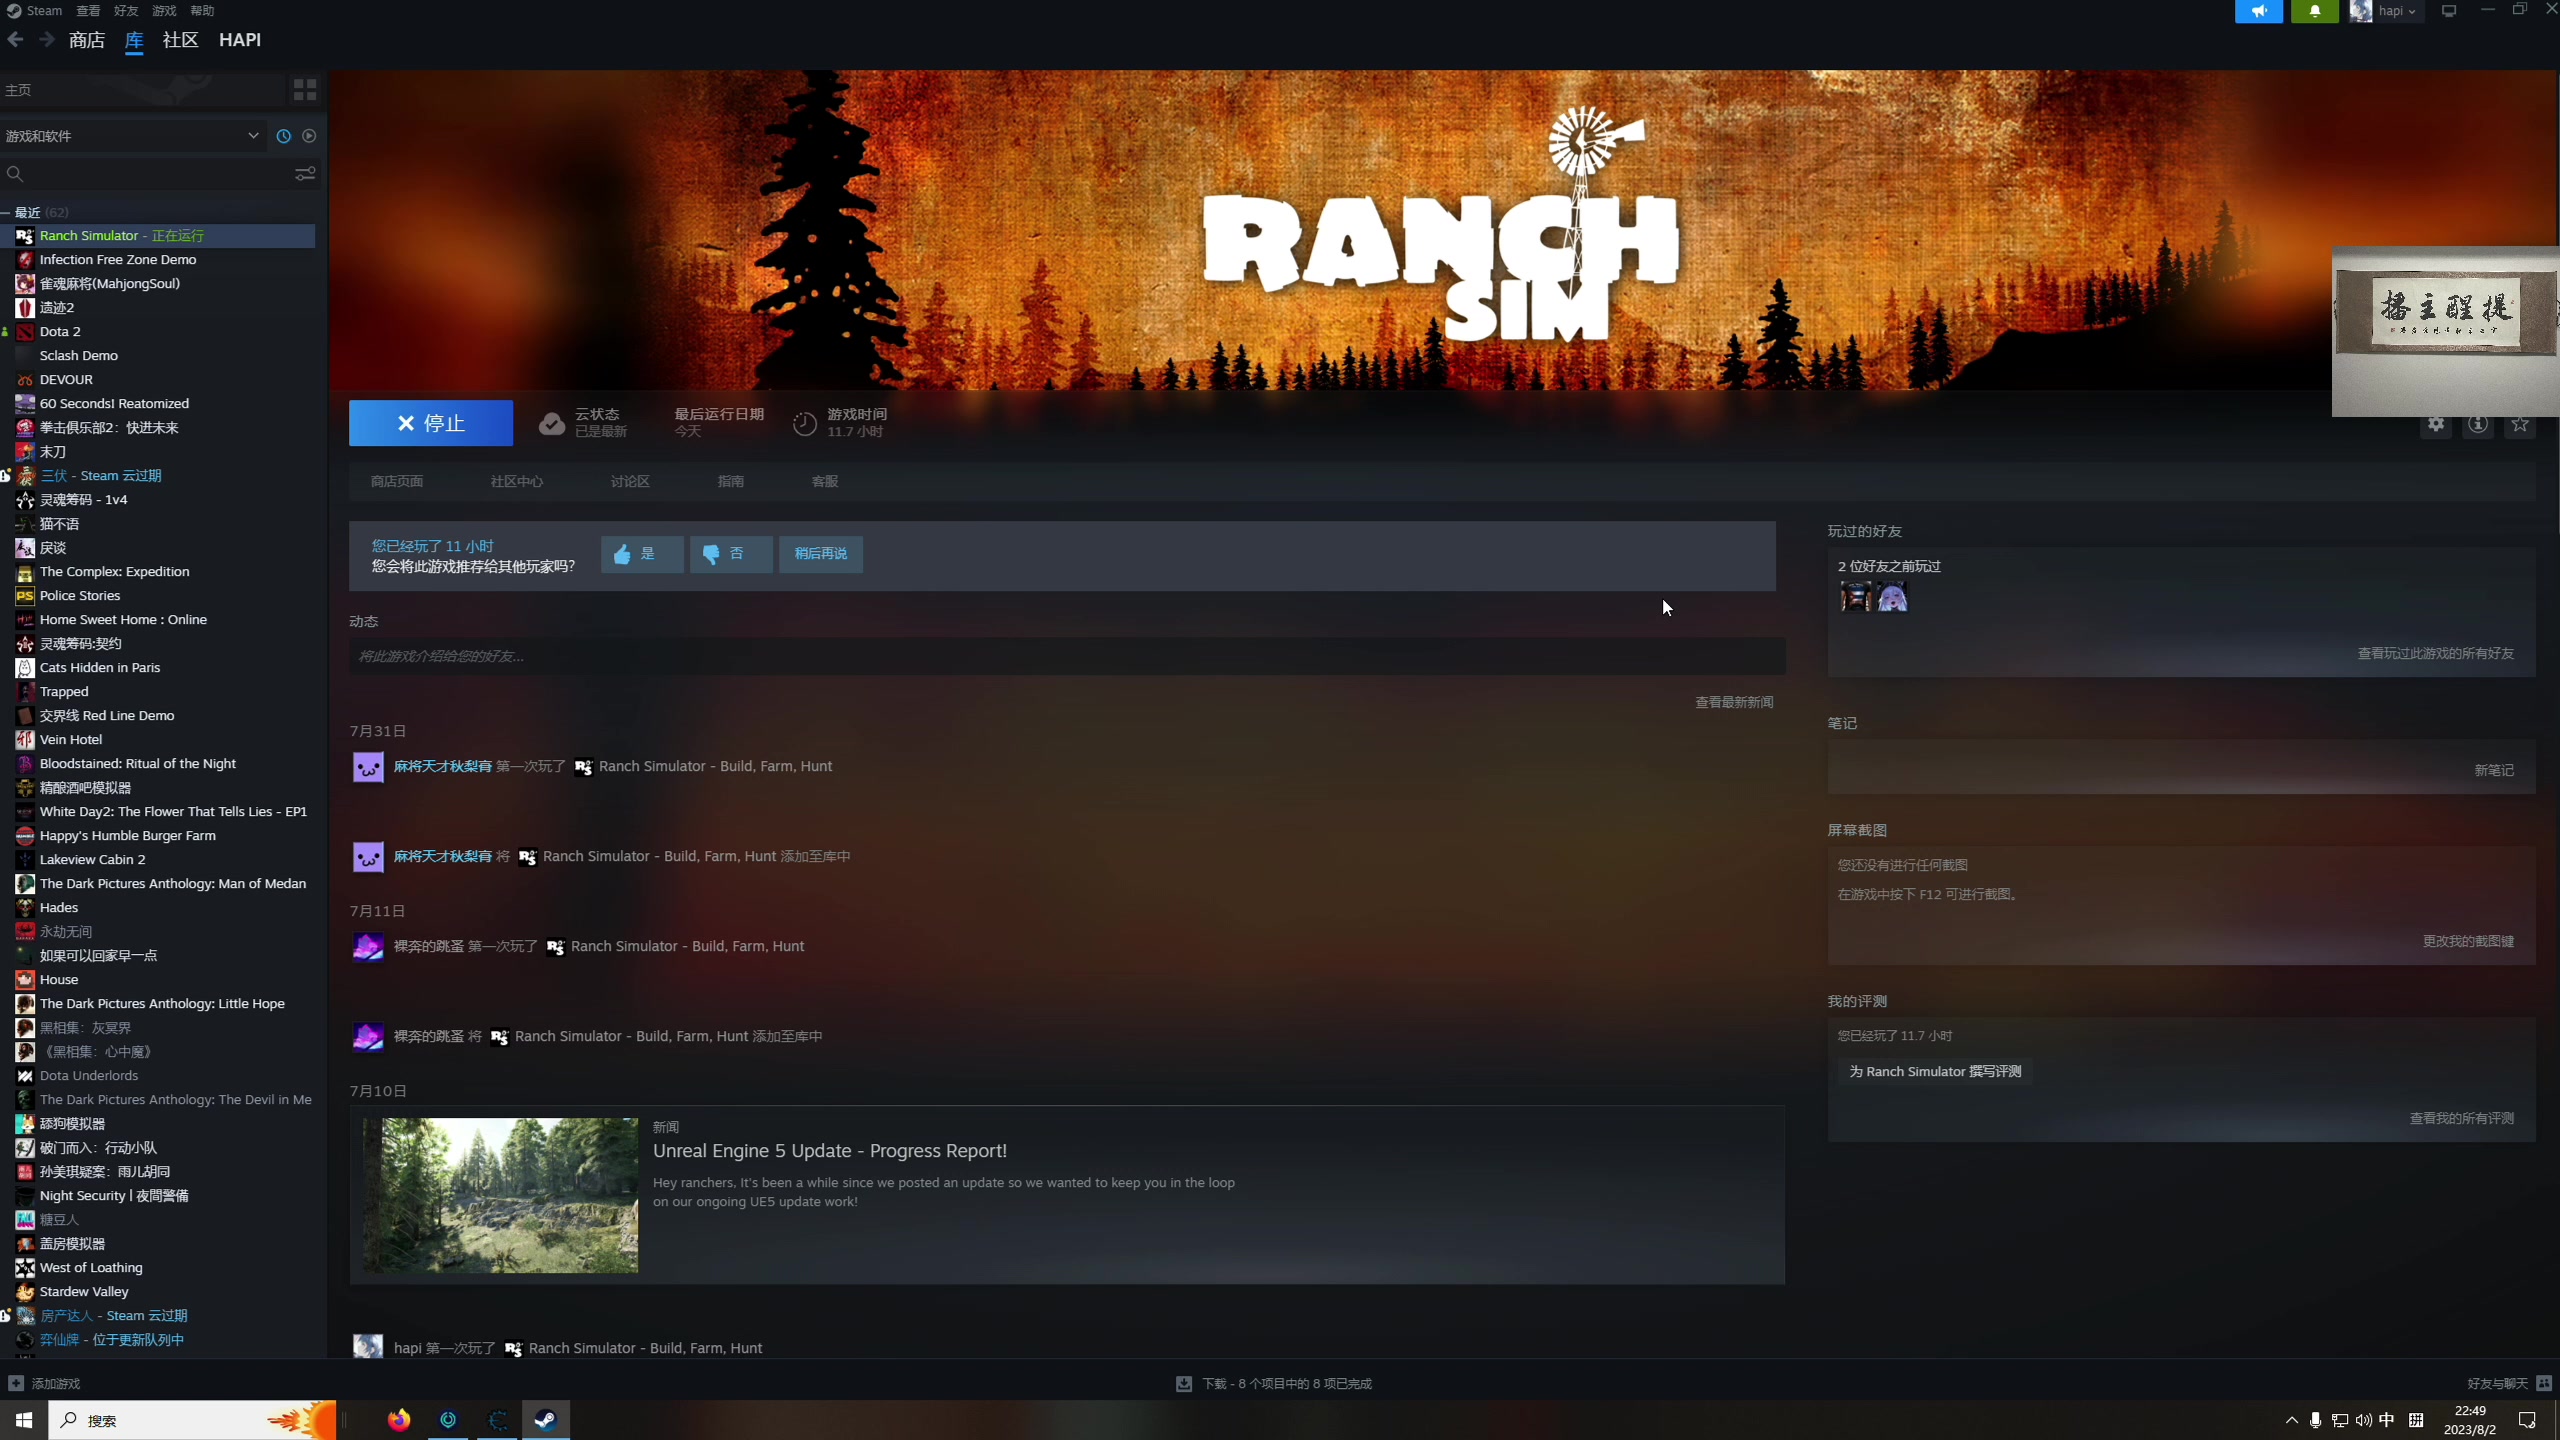Add Ranch Simulator to favorites star
Viewport: 2560px width, 1440px height.
(x=2519, y=424)
